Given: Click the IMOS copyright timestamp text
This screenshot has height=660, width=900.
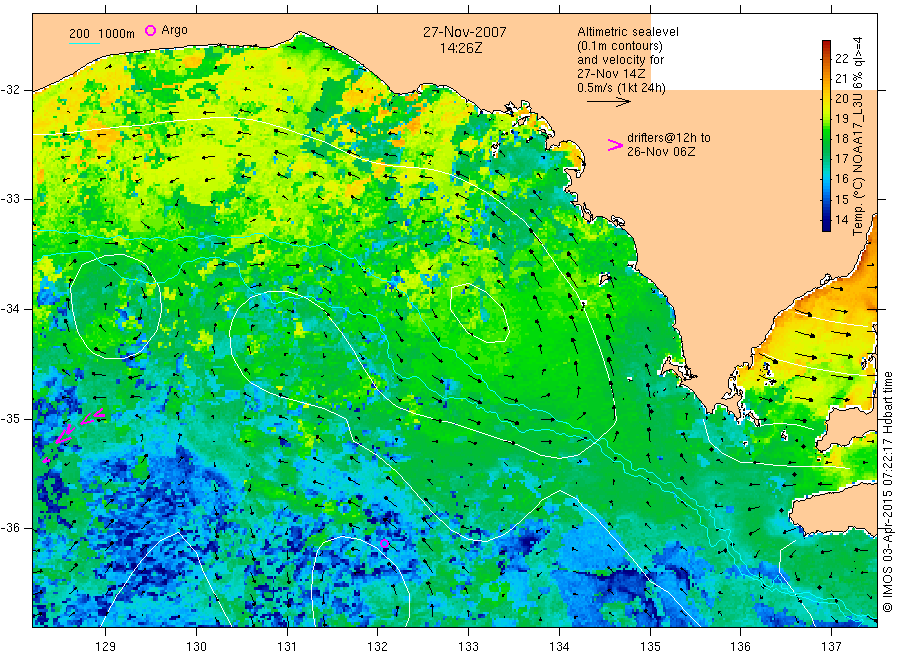Looking at the screenshot, I should pos(888,491).
